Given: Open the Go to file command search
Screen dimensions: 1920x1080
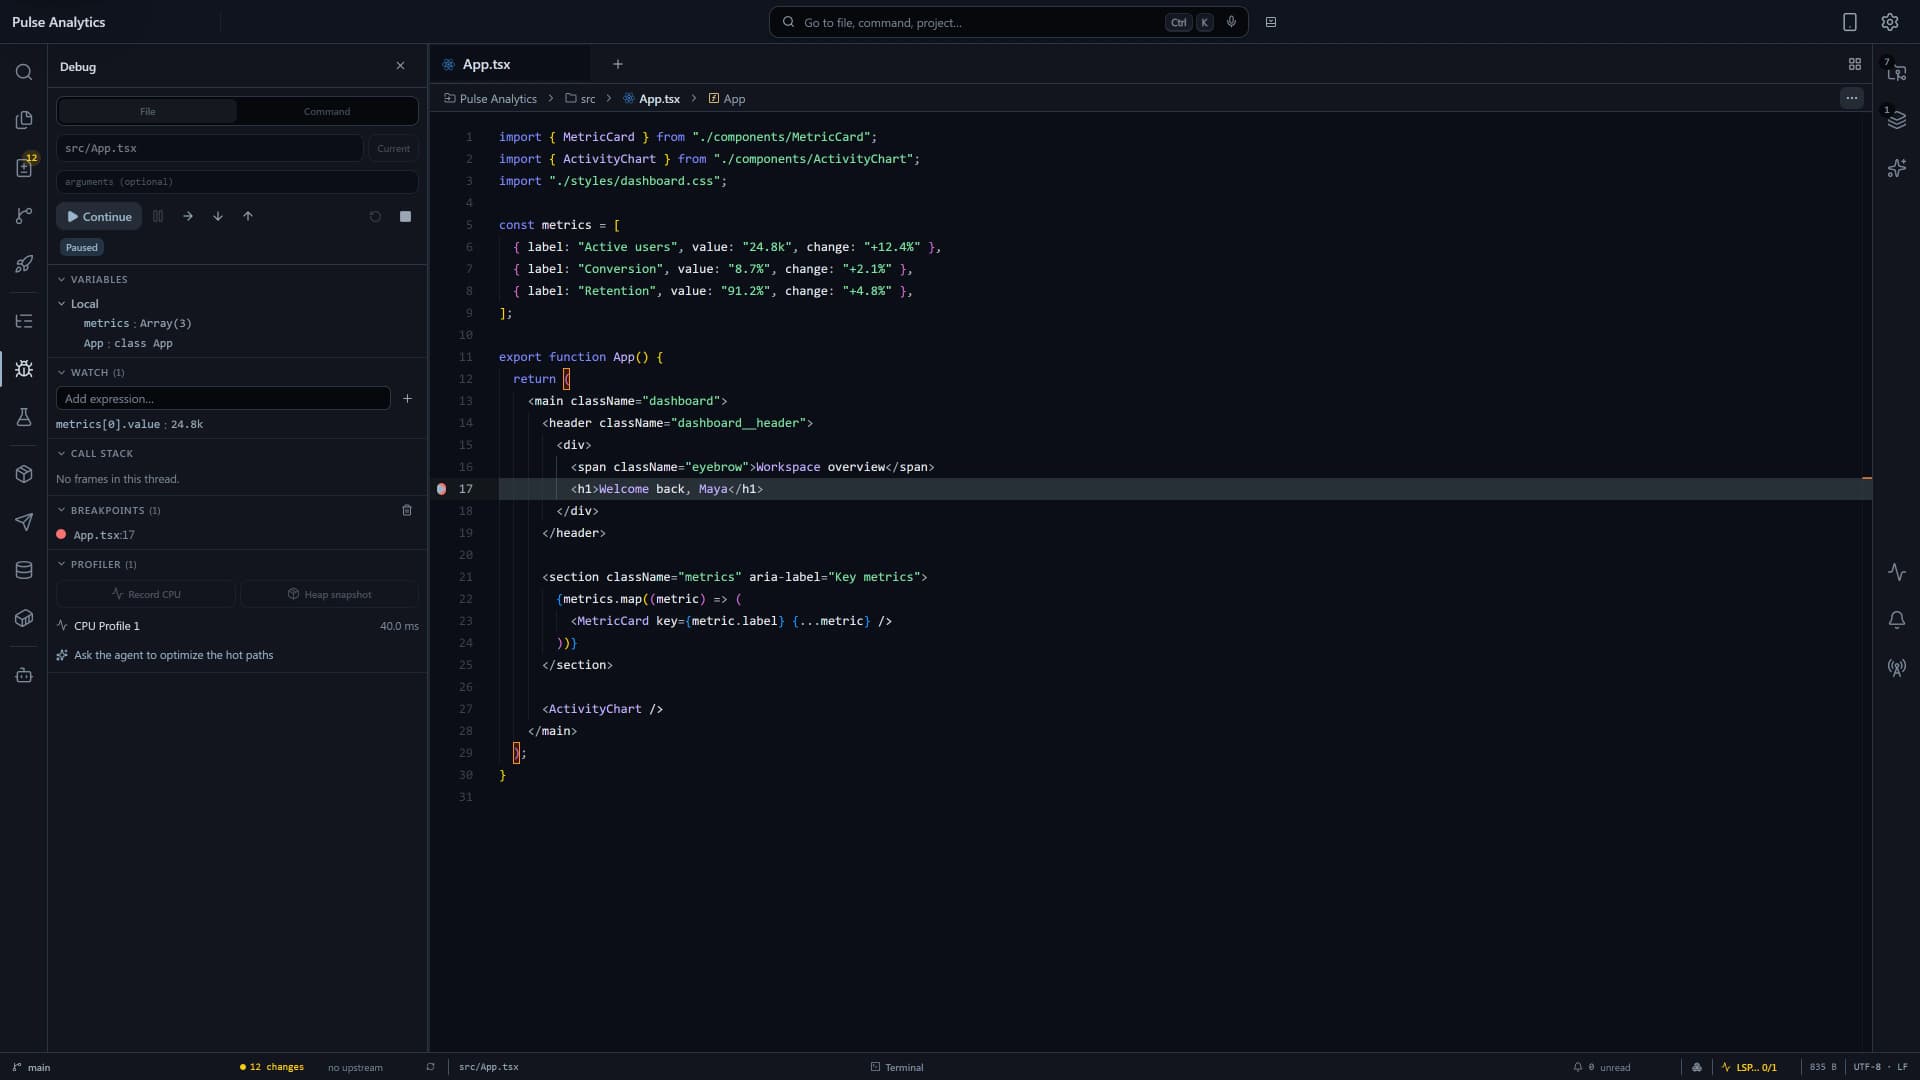Looking at the screenshot, I should tap(1008, 22).
